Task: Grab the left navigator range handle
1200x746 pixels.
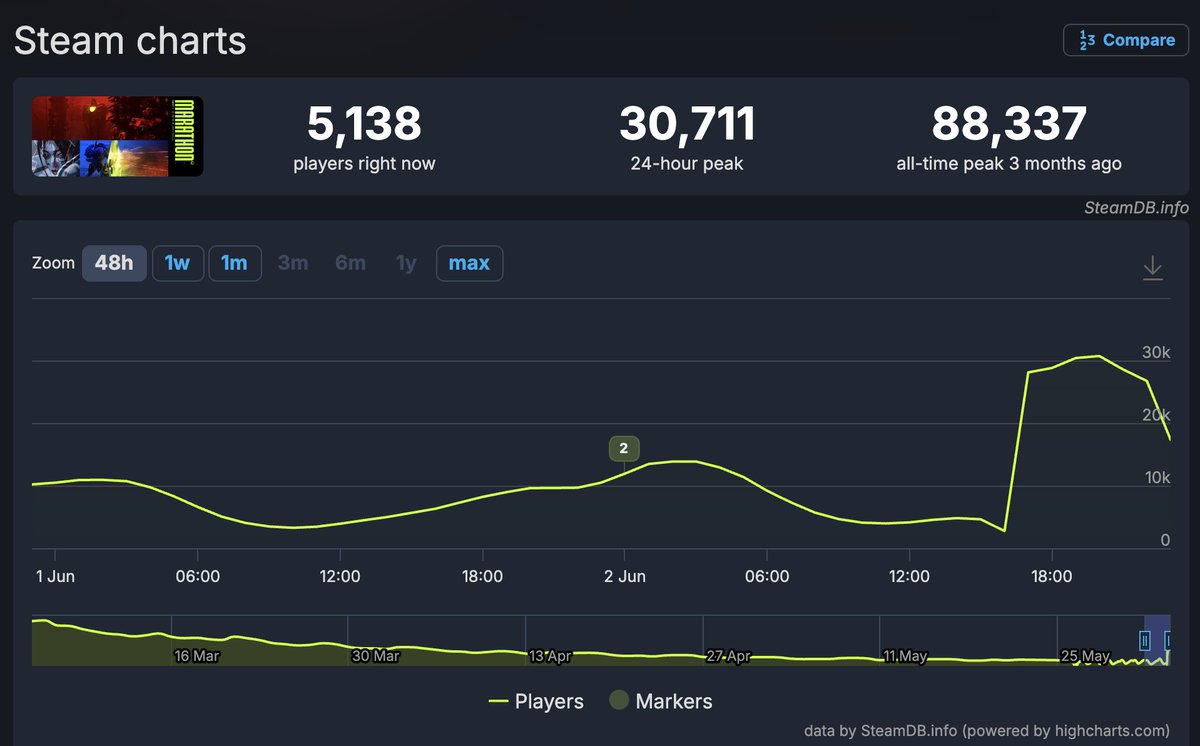Action: click(x=1146, y=640)
